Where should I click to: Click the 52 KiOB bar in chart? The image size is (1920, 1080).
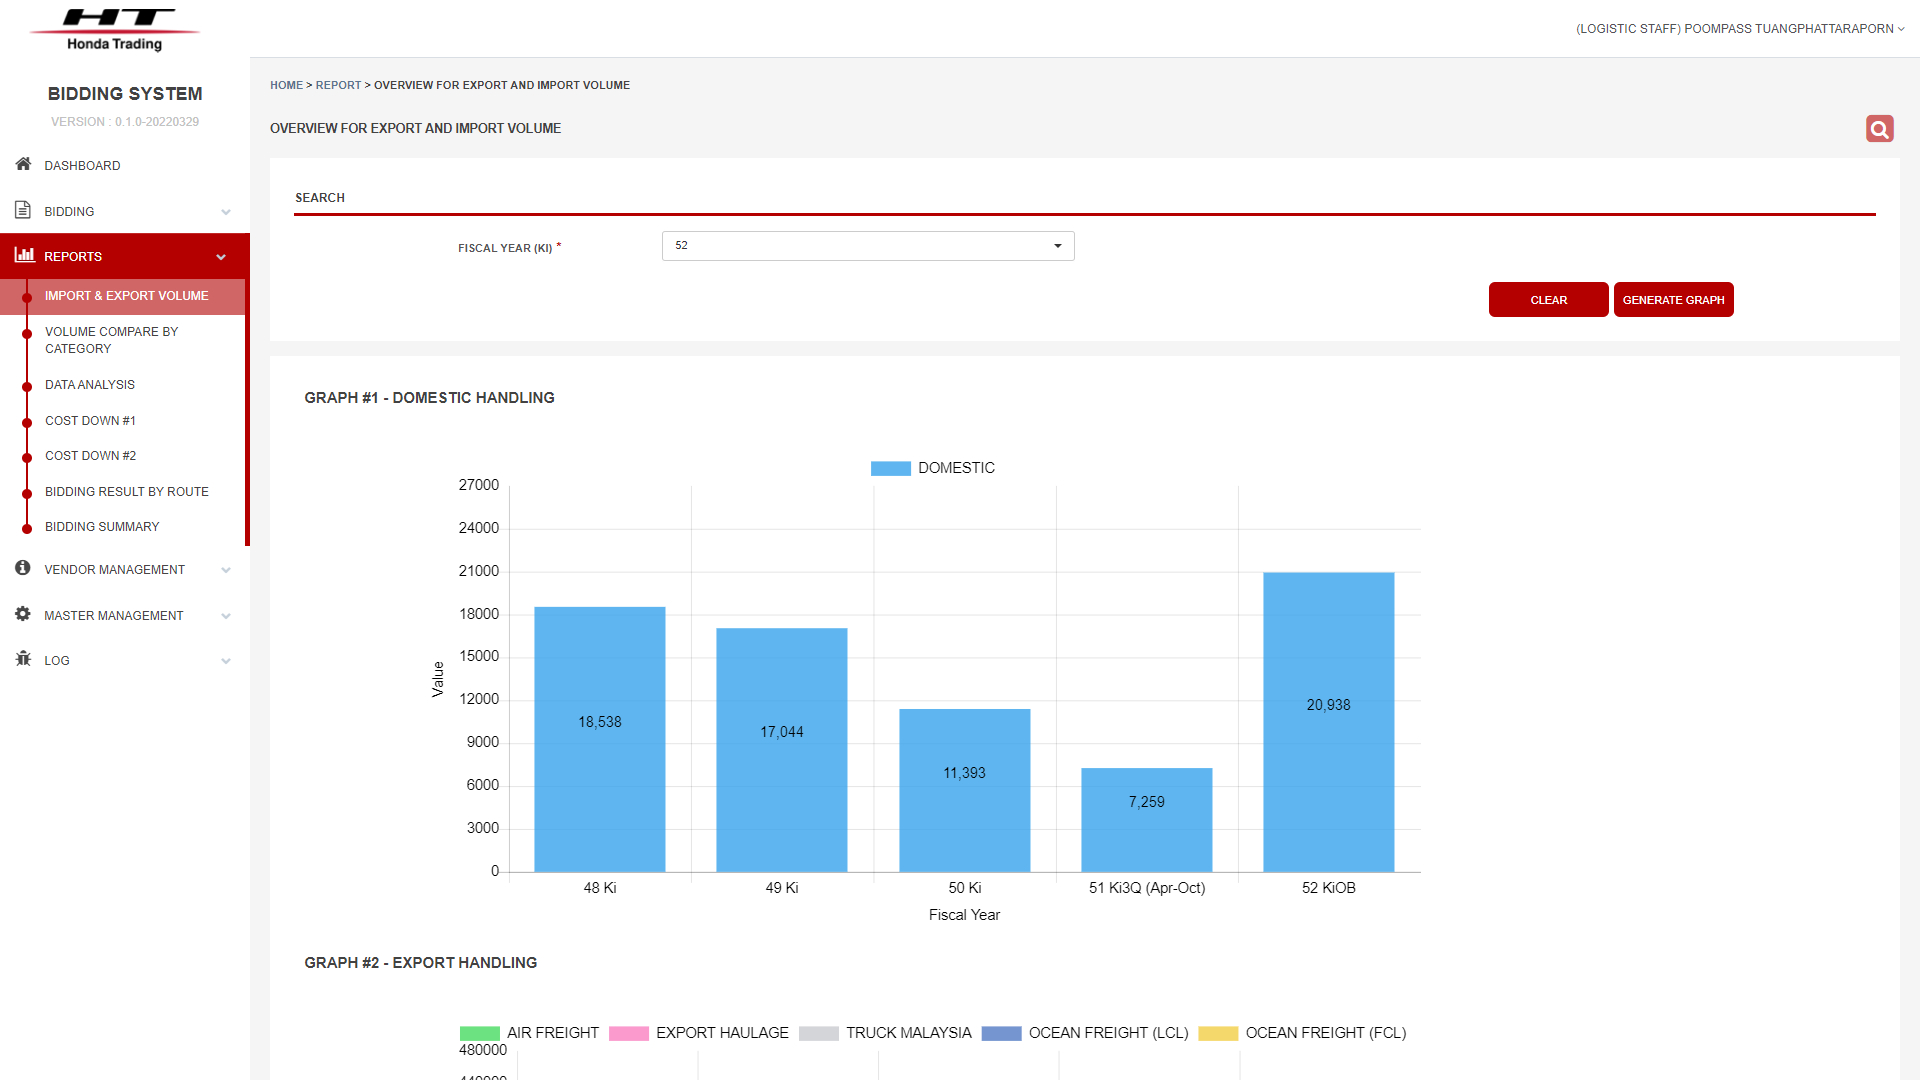click(1328, 722)
